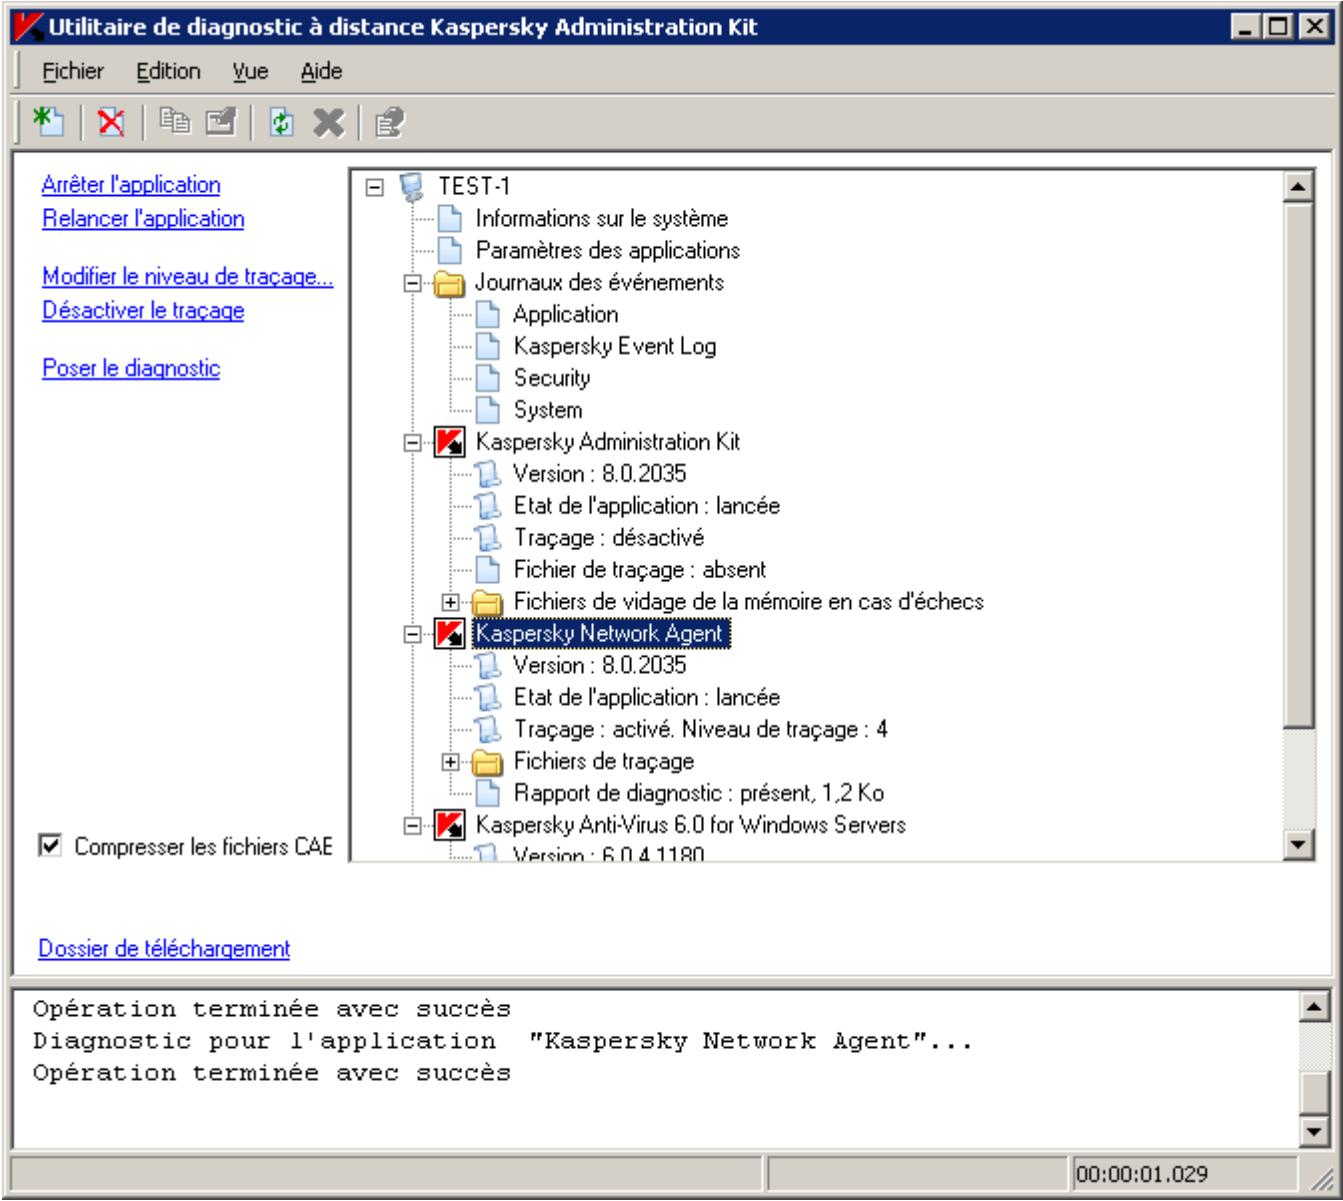Click the green arrows refresh toolbar icon

(x=282, y=123)
